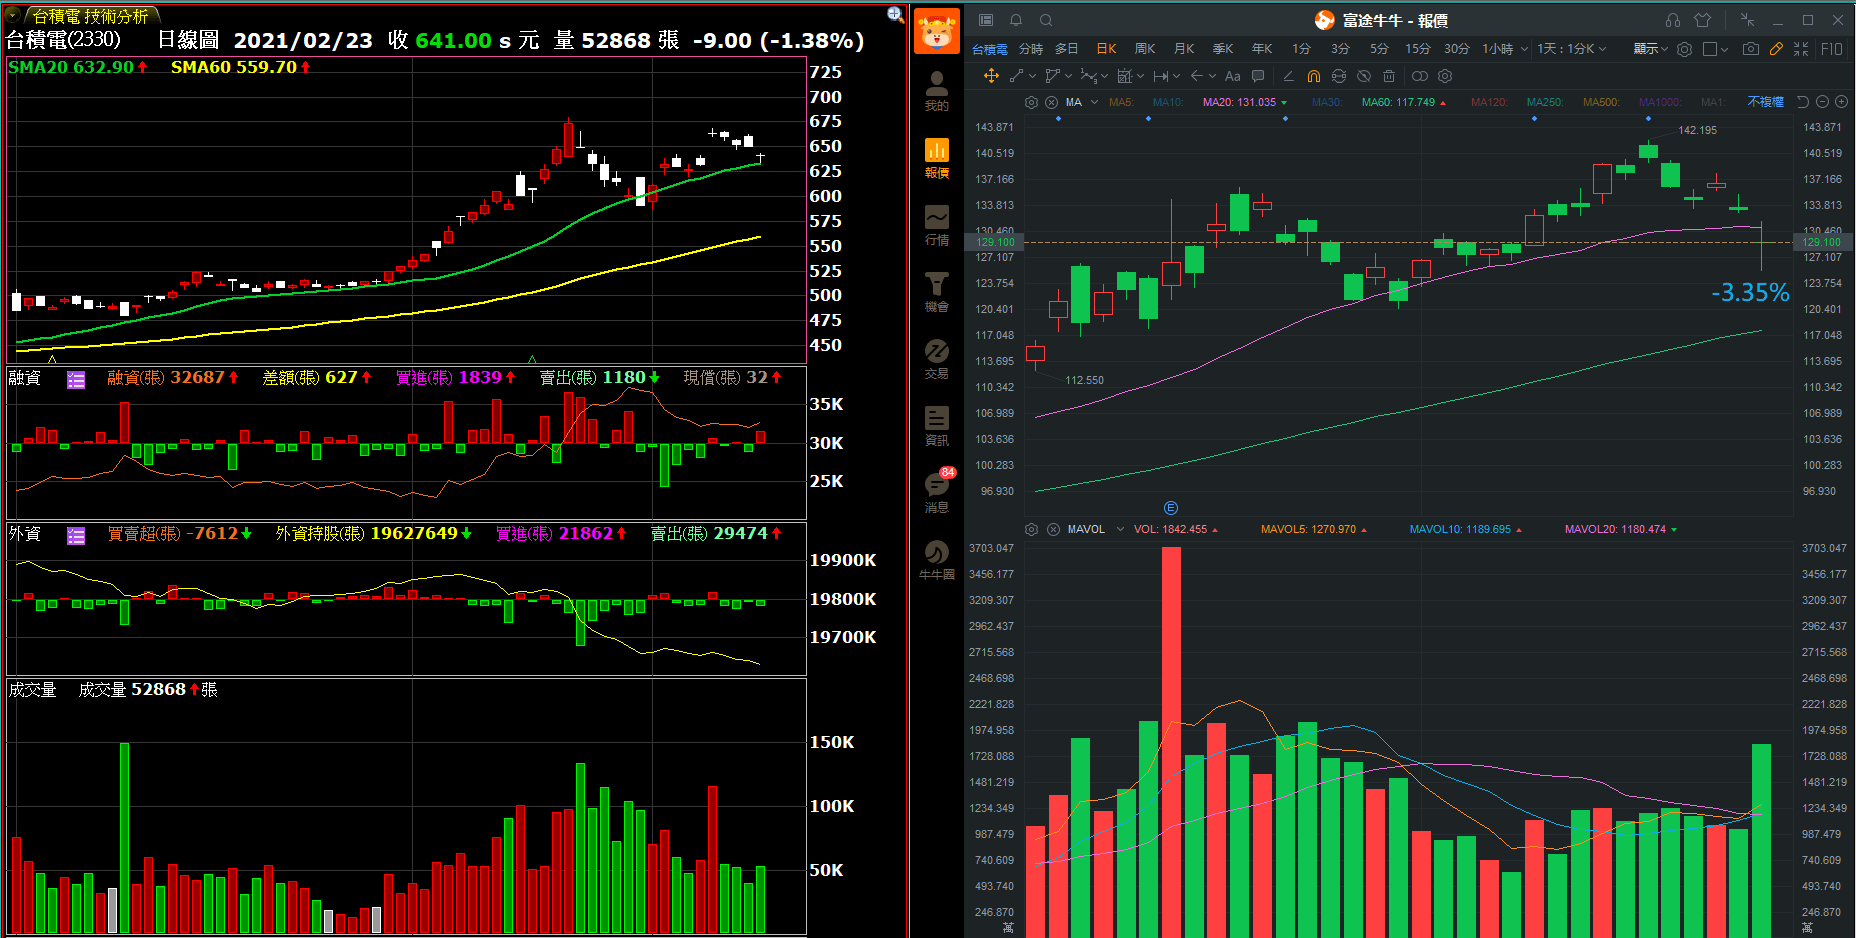Image resolution: width=1856 pixels, height=938 pixels.
Task: Open the headset customer service icon
Action: tap(1673, 20)
